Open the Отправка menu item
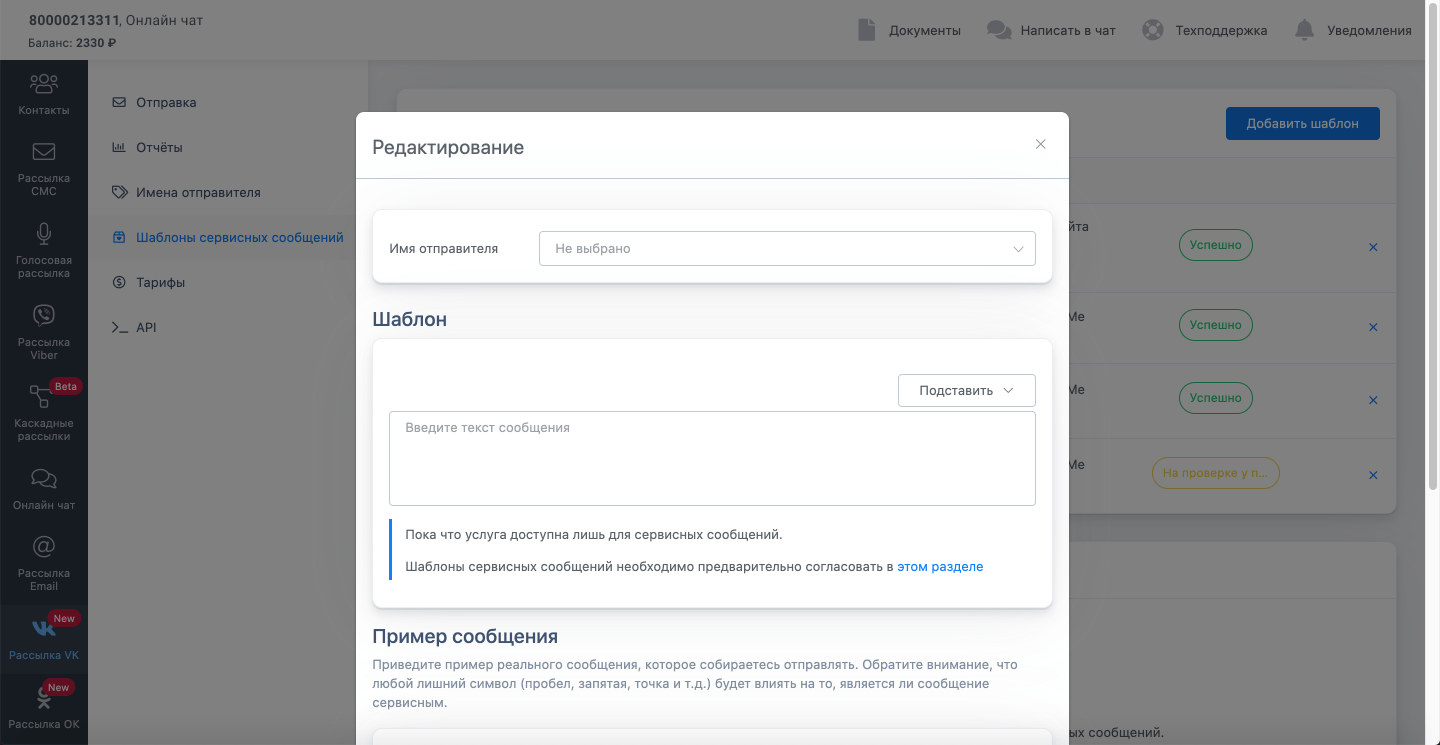The height and width of the screenshot is (745, 1440). tap(165, 102)
